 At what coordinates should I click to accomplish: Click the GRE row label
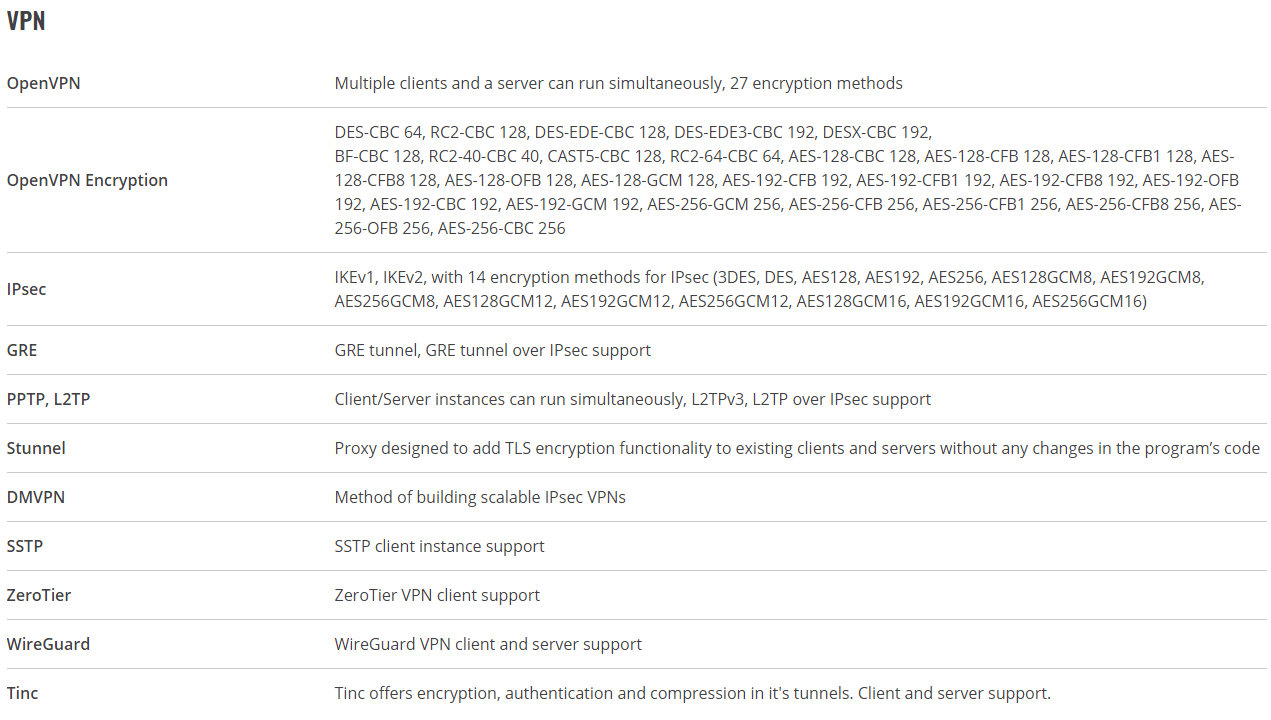click(x=22, y=350)
